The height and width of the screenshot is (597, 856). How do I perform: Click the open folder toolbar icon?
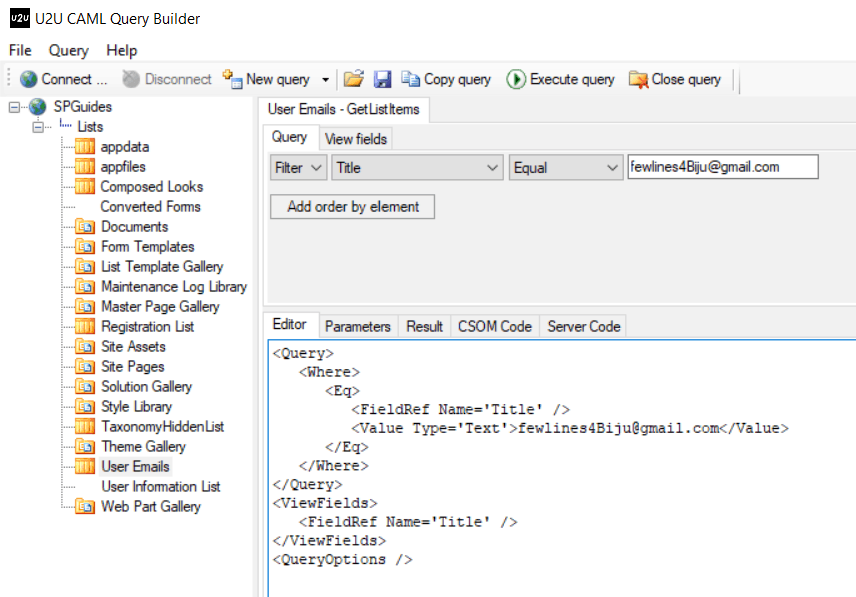[x=353, y=79]
